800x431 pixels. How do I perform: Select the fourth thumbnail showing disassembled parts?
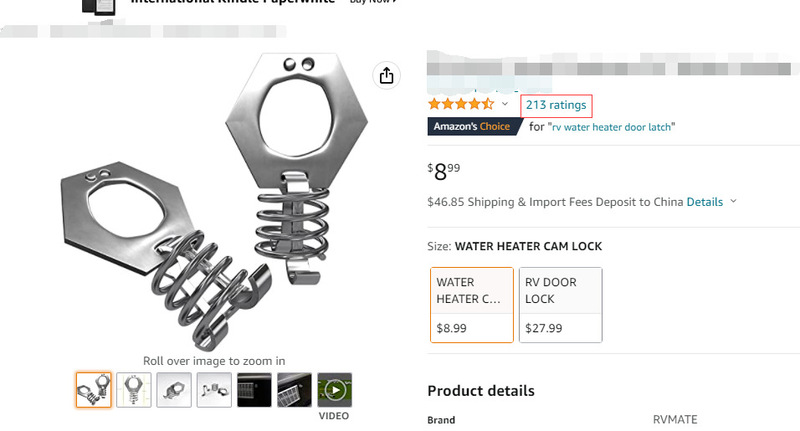(214, 389)
